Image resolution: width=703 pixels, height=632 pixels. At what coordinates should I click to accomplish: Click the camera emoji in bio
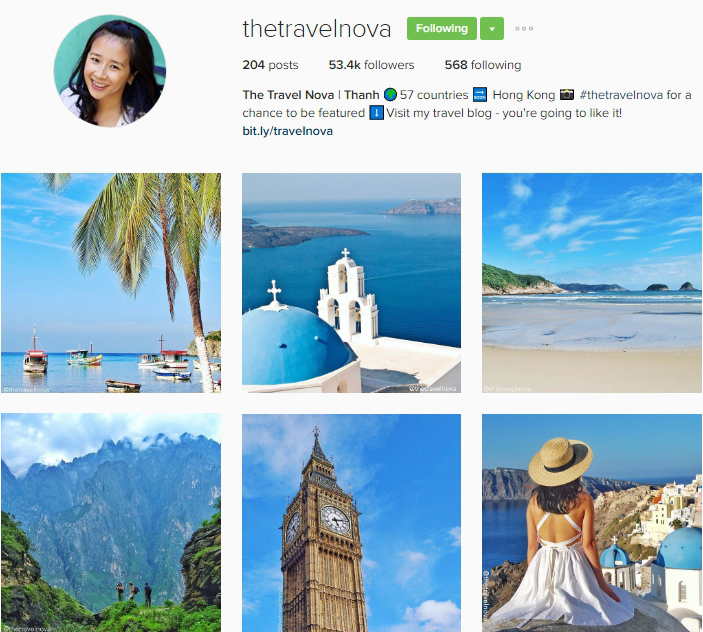click(x=567, y=95)
